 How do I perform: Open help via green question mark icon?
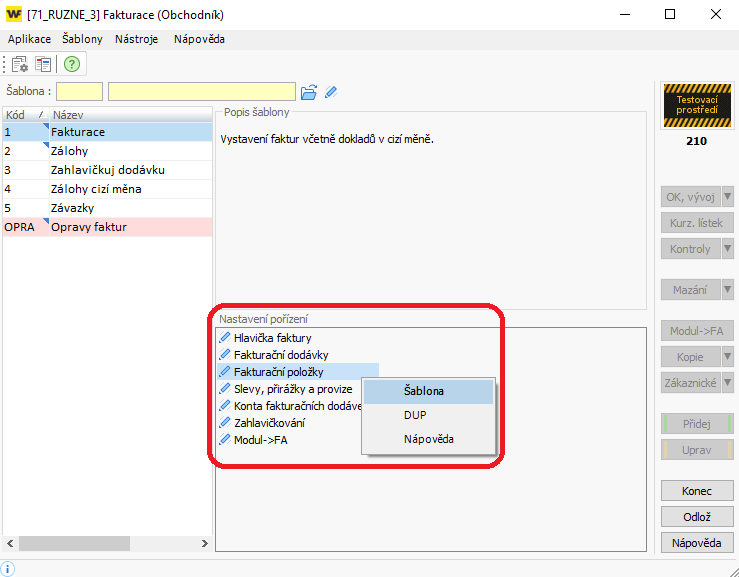[x=72, y=64]
